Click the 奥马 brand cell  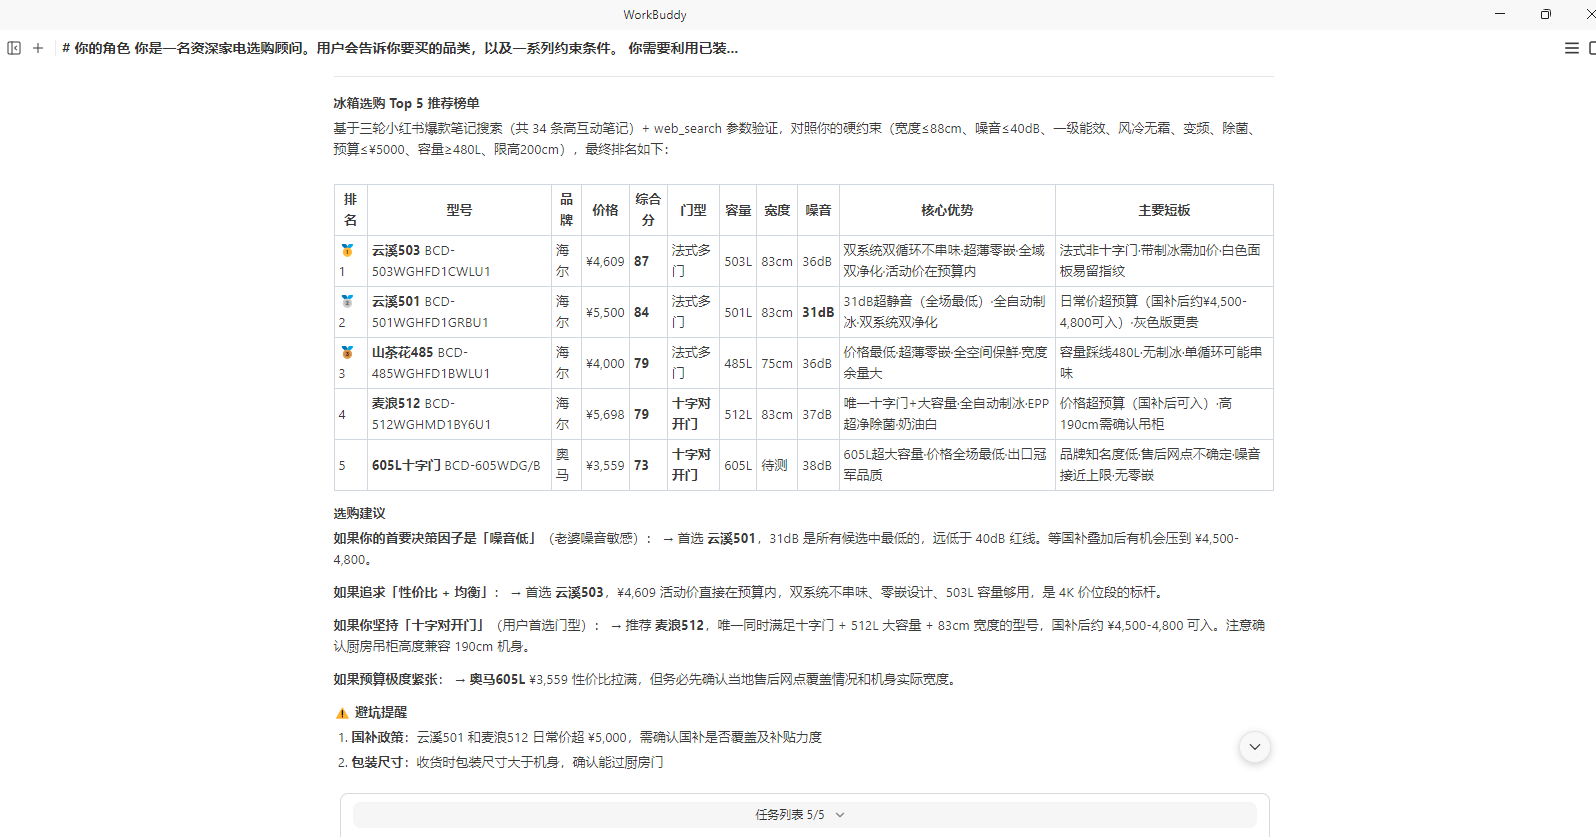pyautogui.click(x=565, y=465)
